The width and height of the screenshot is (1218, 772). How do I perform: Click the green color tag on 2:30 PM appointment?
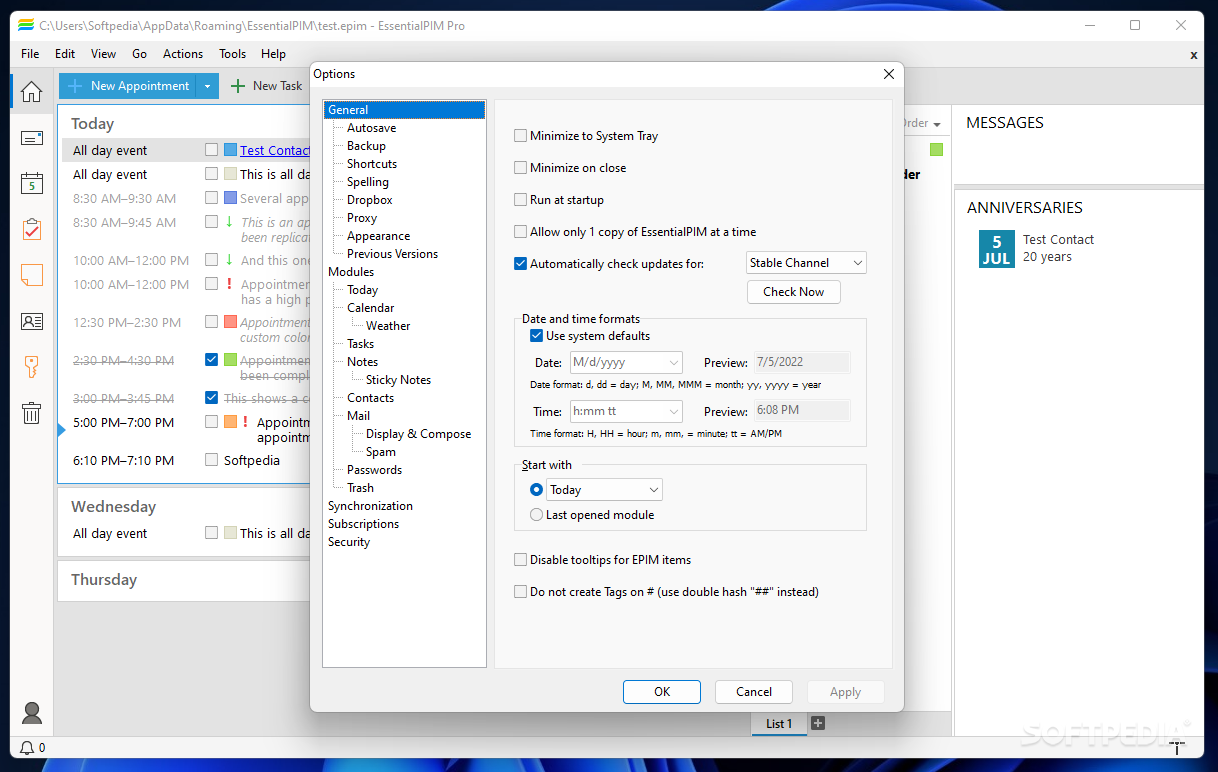pyautogui.click(x=231, y=360)
